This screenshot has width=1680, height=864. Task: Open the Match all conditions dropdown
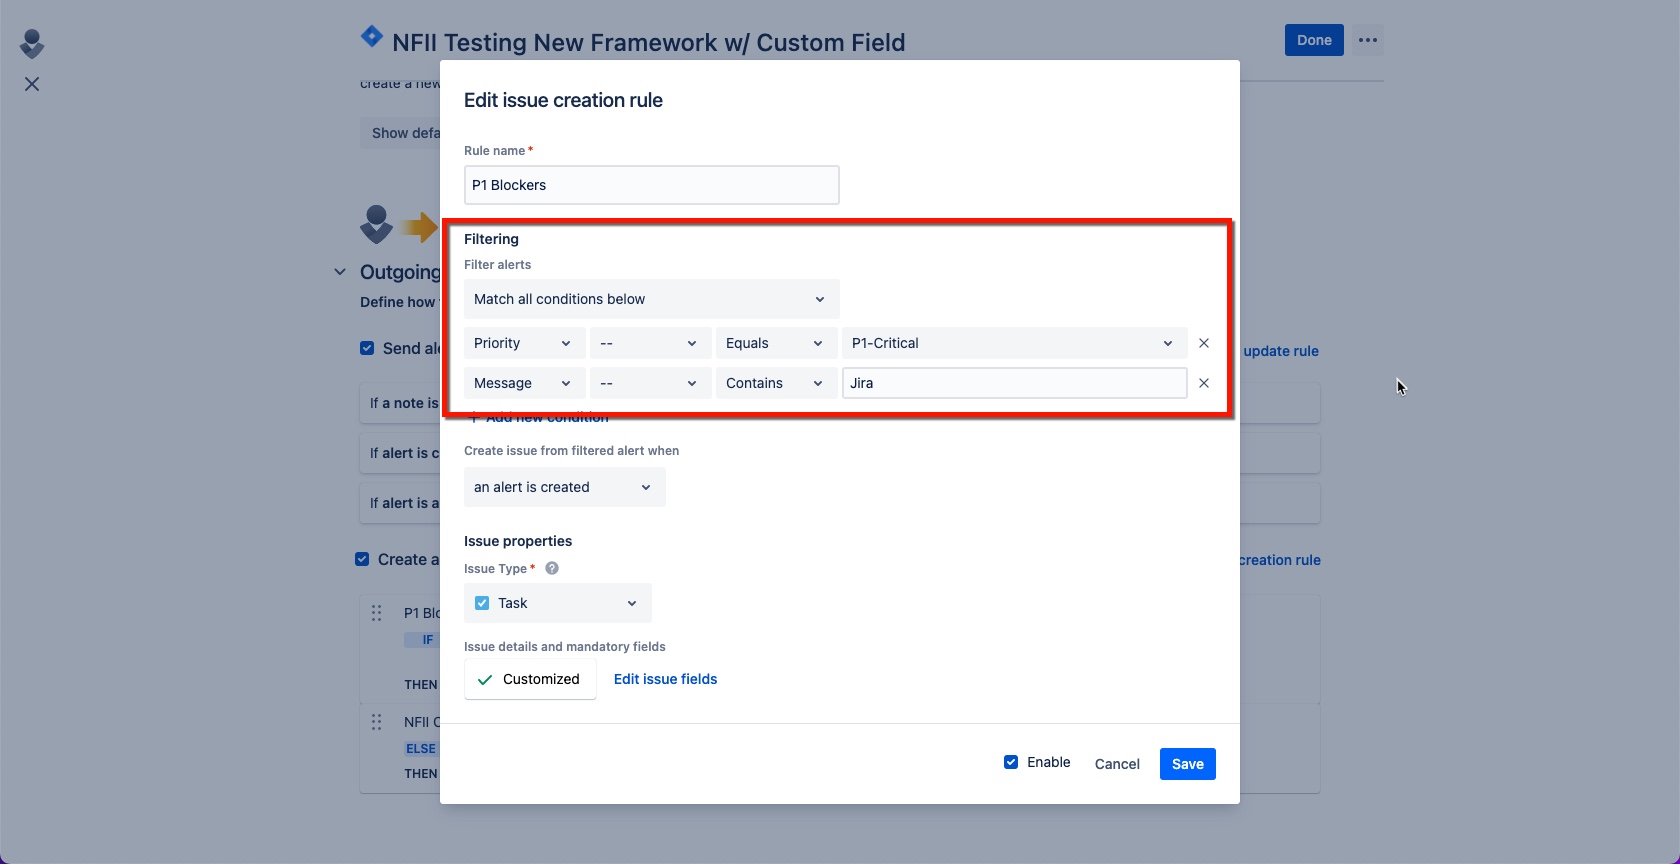pyautogui.click(x=652, y=299)
